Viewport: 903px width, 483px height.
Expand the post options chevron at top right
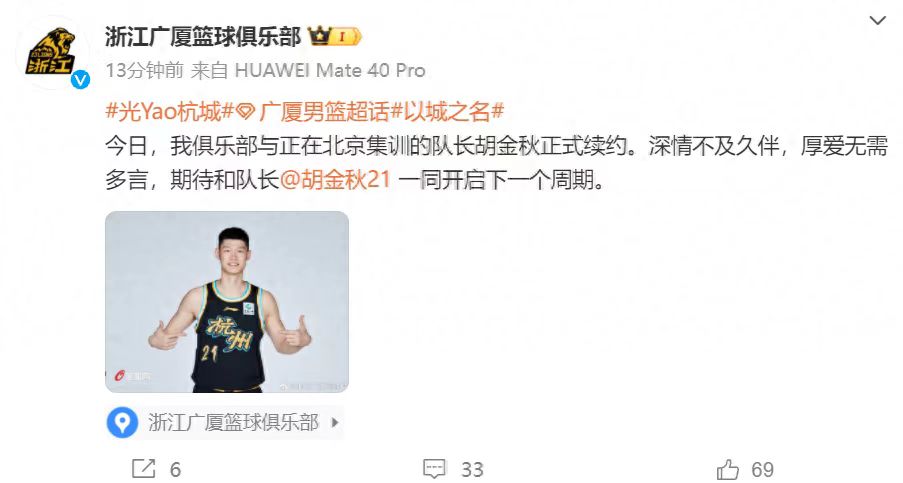pyautogui.click(x=877, y=21)
